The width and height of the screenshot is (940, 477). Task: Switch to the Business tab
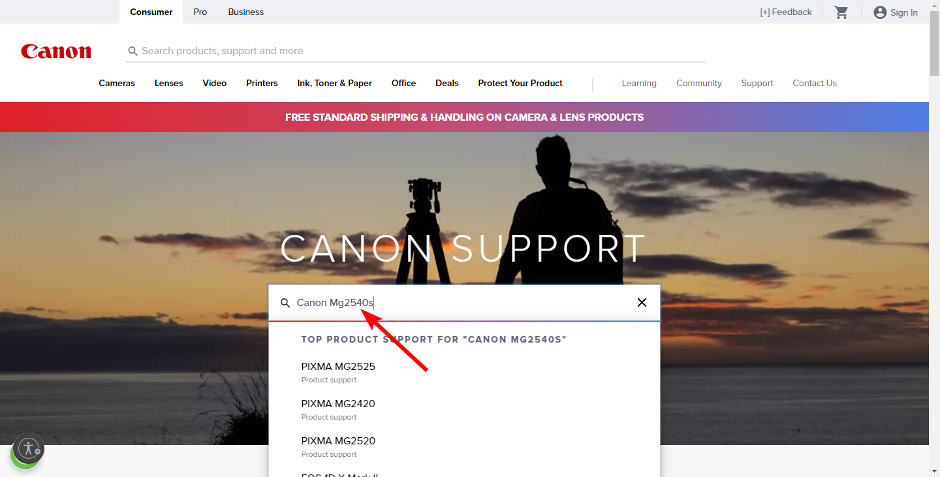click(x=246, y=12)
